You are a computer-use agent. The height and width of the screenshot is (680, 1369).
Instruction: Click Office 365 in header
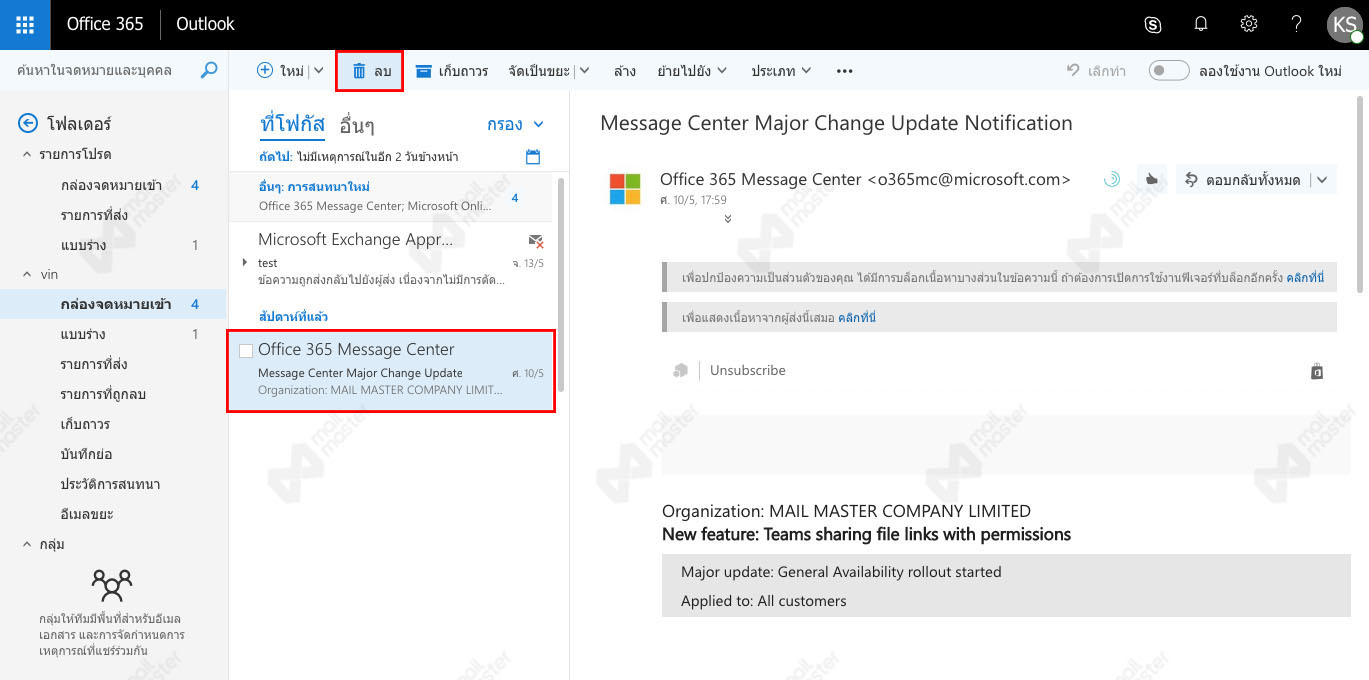pyautogui.click(x=105, y=24)
